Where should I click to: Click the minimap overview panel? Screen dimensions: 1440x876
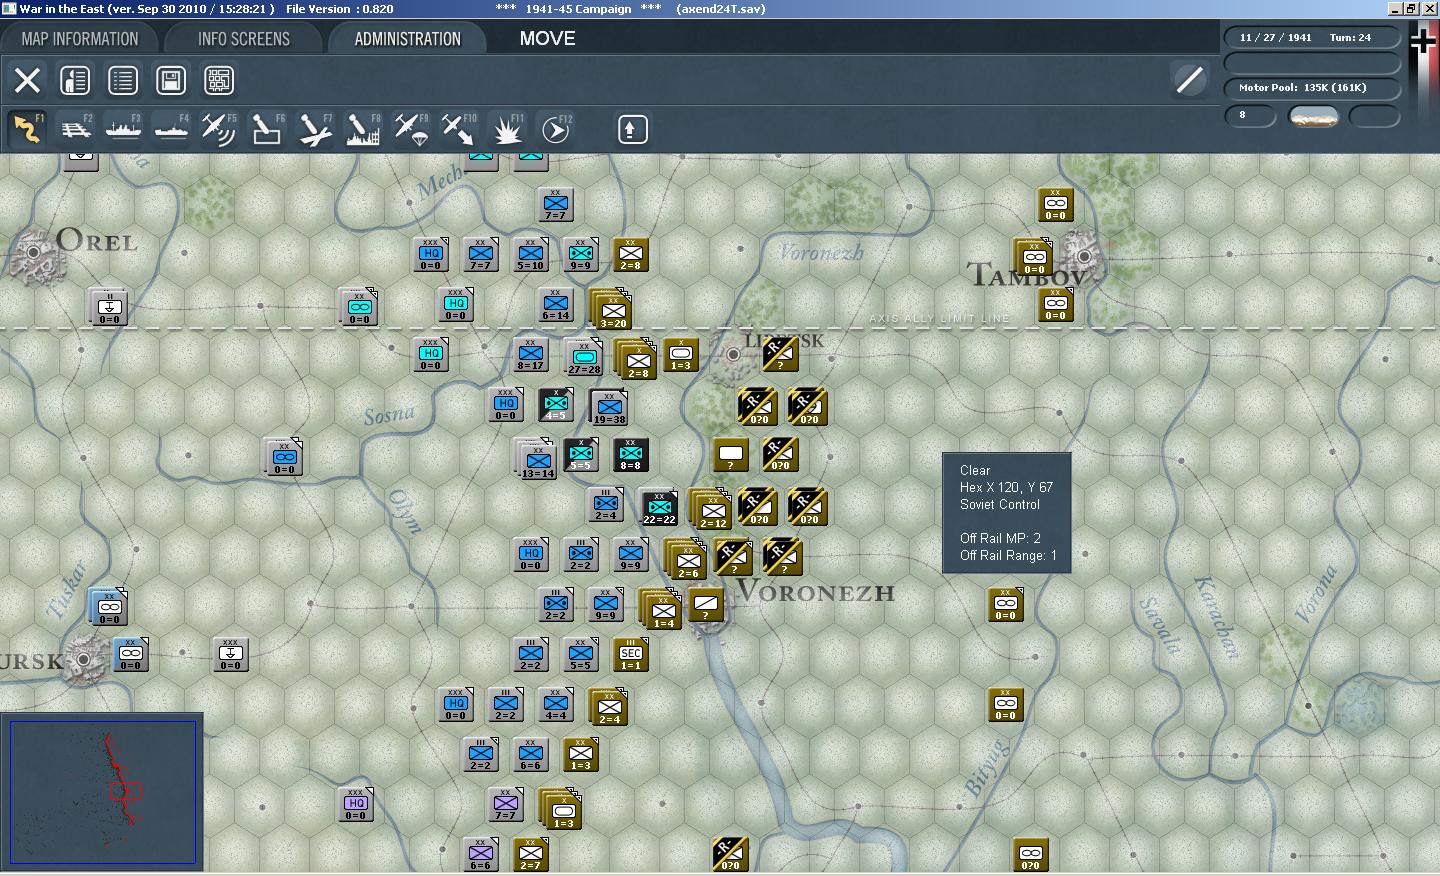(102, 792)
